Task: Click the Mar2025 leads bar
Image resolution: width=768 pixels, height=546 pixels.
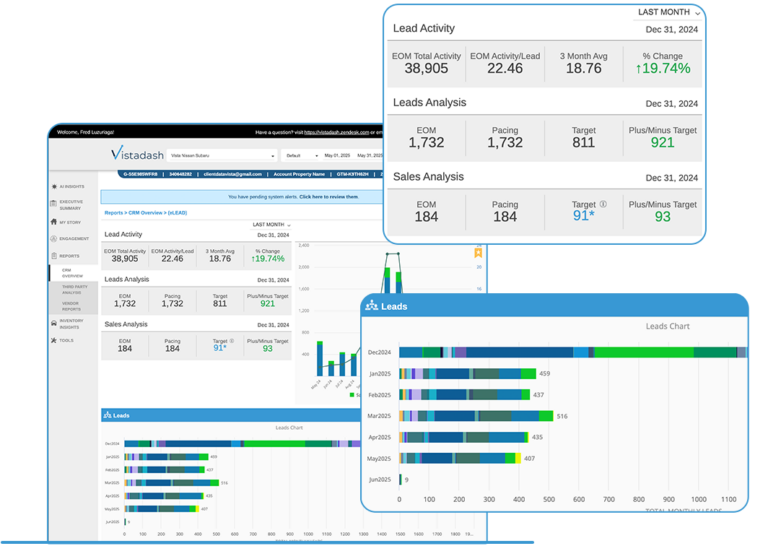Action: (476, 416)
